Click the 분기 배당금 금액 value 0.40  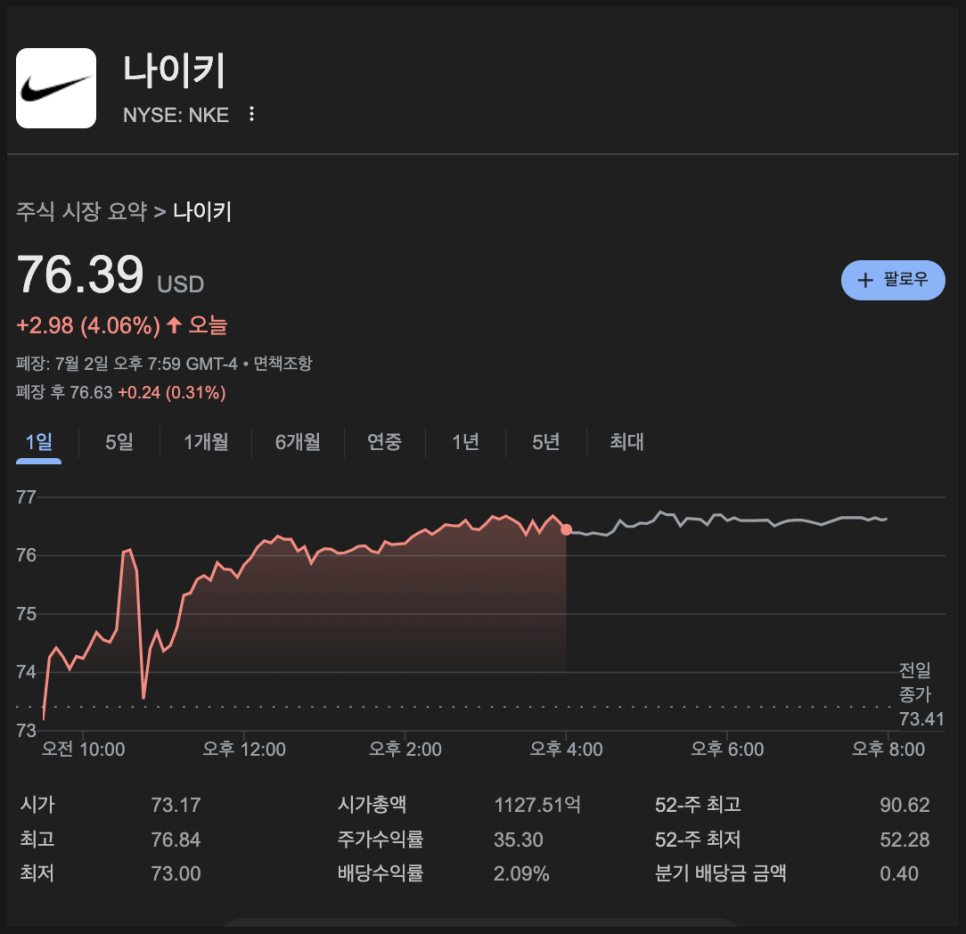(899, 874)
